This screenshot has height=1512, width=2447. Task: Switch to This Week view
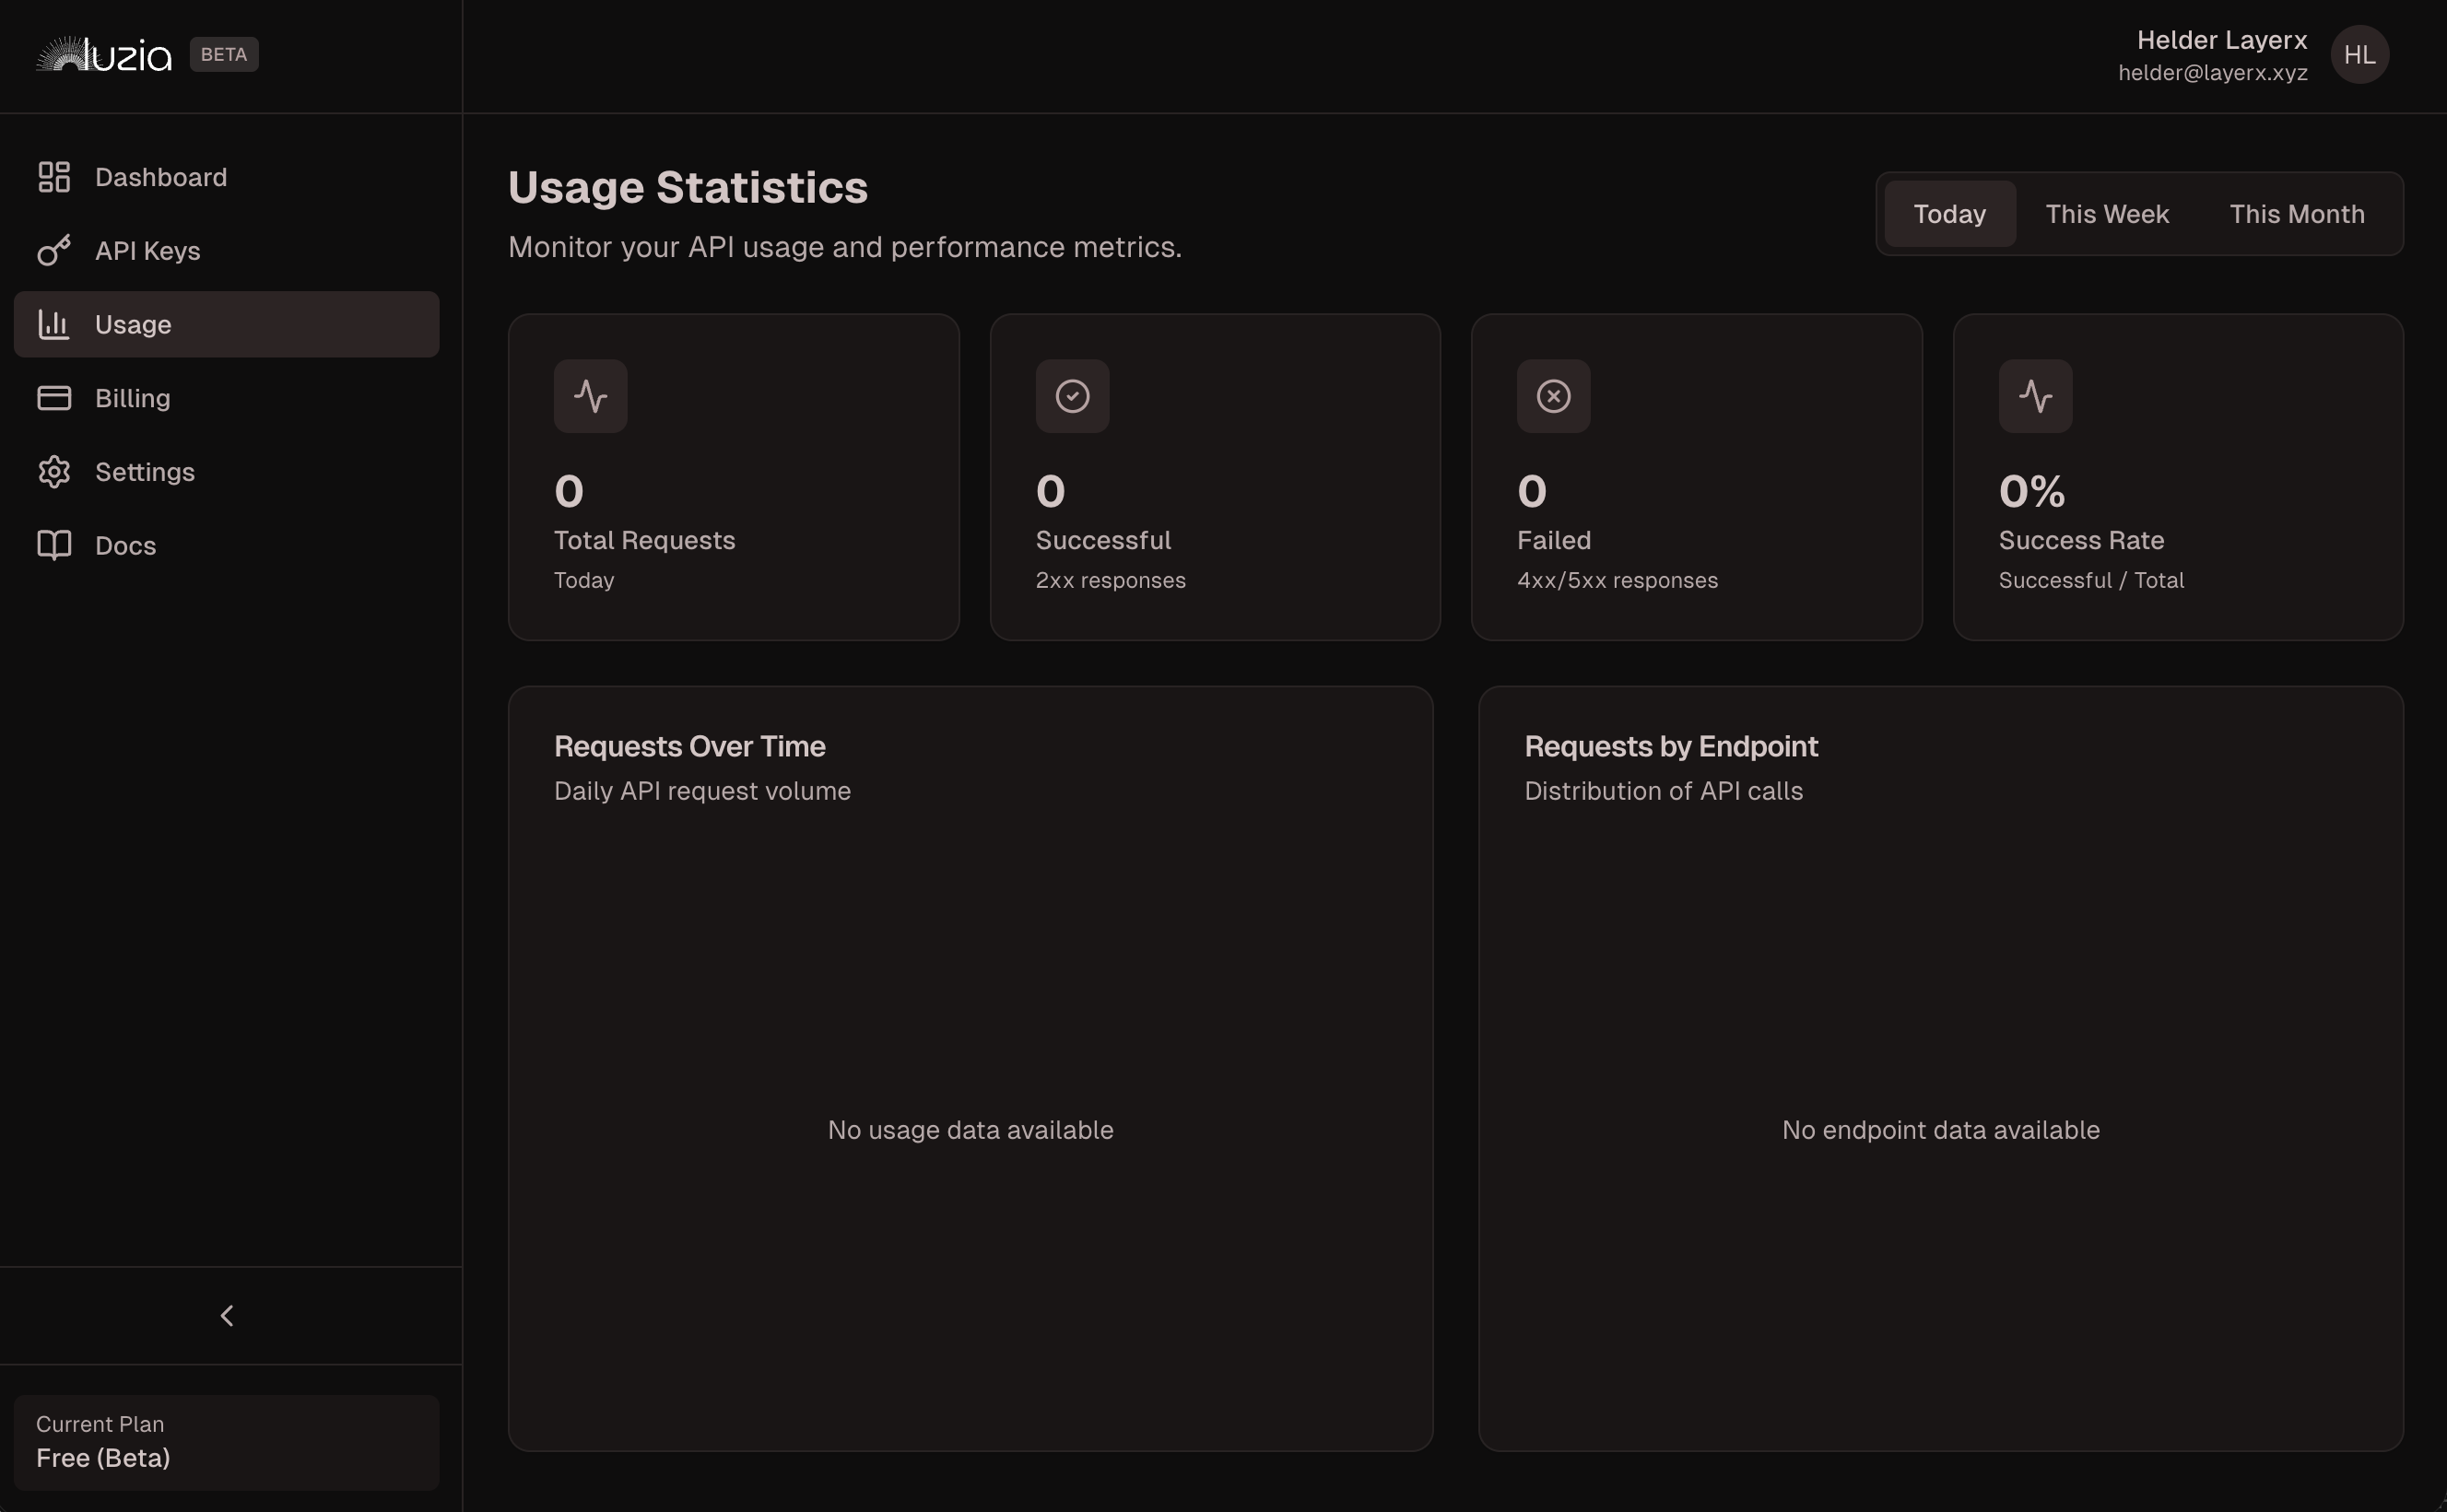pyautogui.click(x=2106, y=213)
